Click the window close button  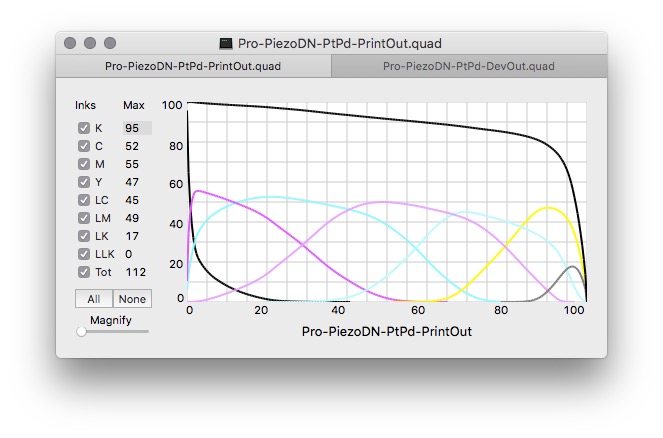coord(70,44)
